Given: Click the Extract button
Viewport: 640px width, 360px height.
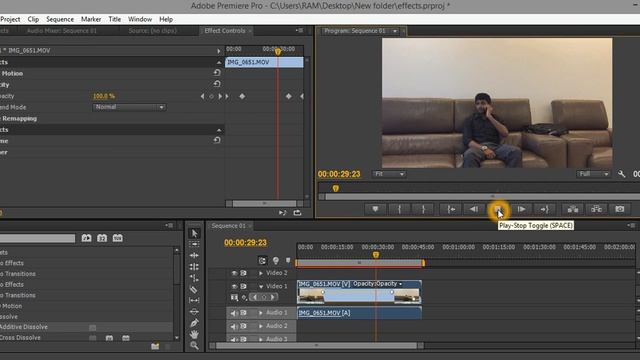Looking at the screenshot, I should 596,209.
